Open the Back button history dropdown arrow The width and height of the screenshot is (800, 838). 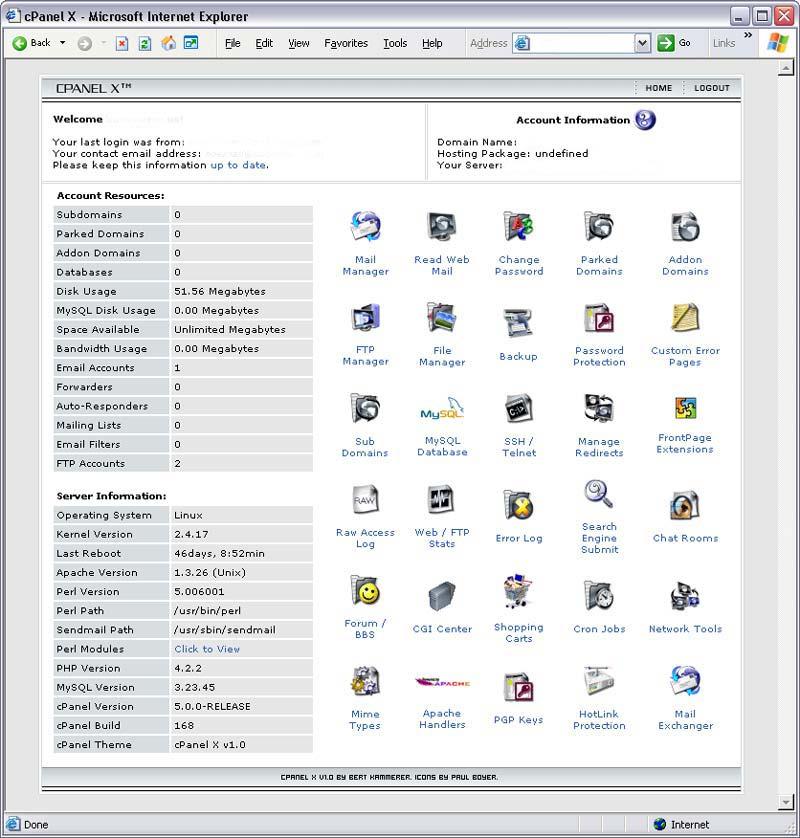pos(63,43)
